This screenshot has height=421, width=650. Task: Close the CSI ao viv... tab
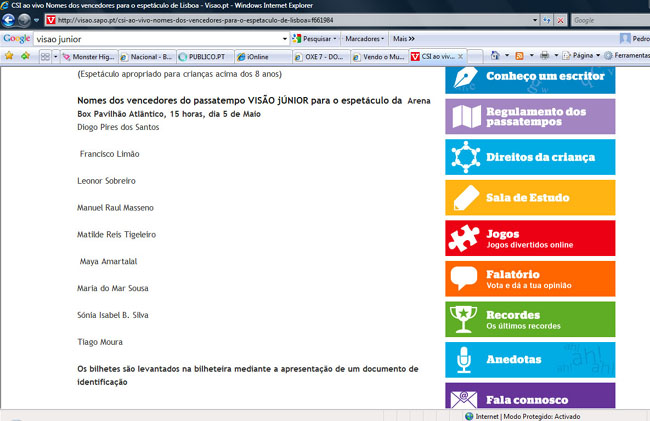[460, 56]
